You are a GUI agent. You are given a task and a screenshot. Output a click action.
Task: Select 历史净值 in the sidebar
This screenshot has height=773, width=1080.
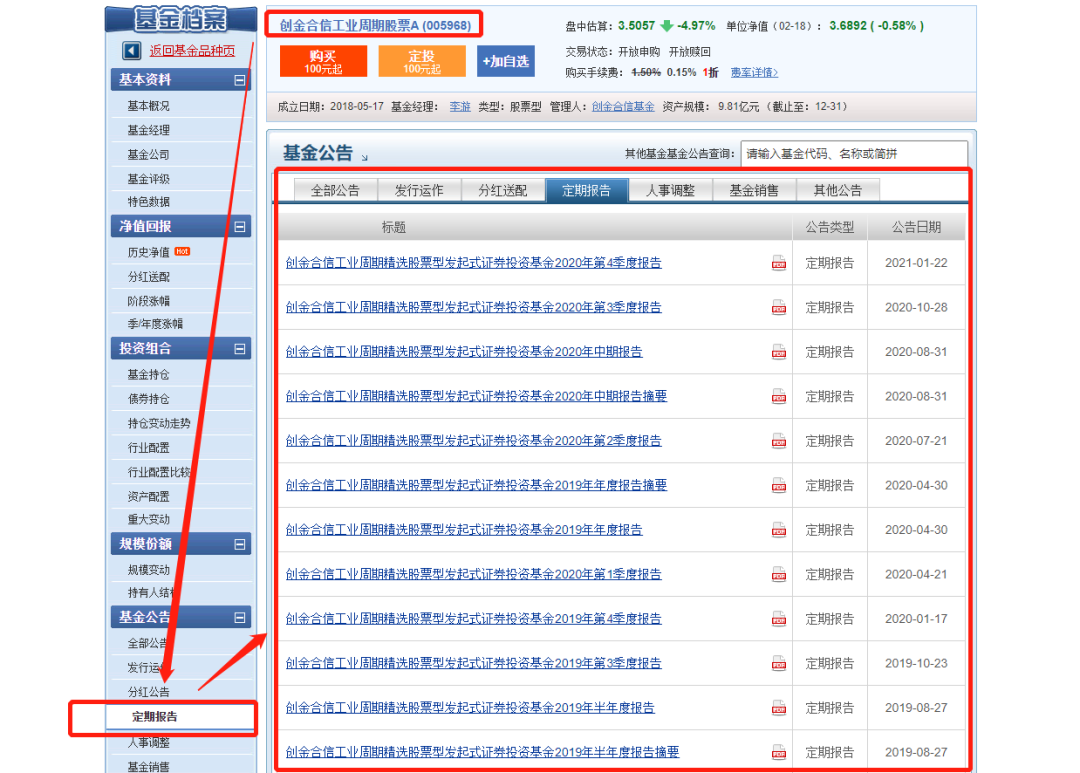(x=148, y=252)
